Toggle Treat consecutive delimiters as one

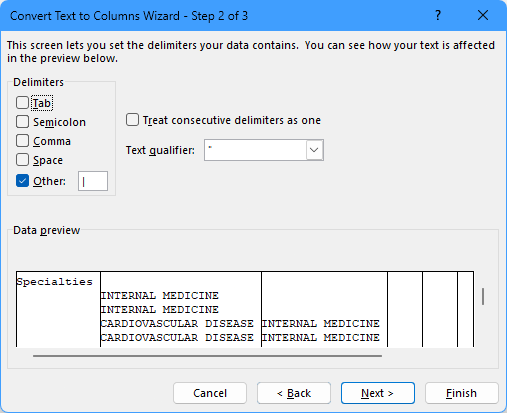point(132,120)
